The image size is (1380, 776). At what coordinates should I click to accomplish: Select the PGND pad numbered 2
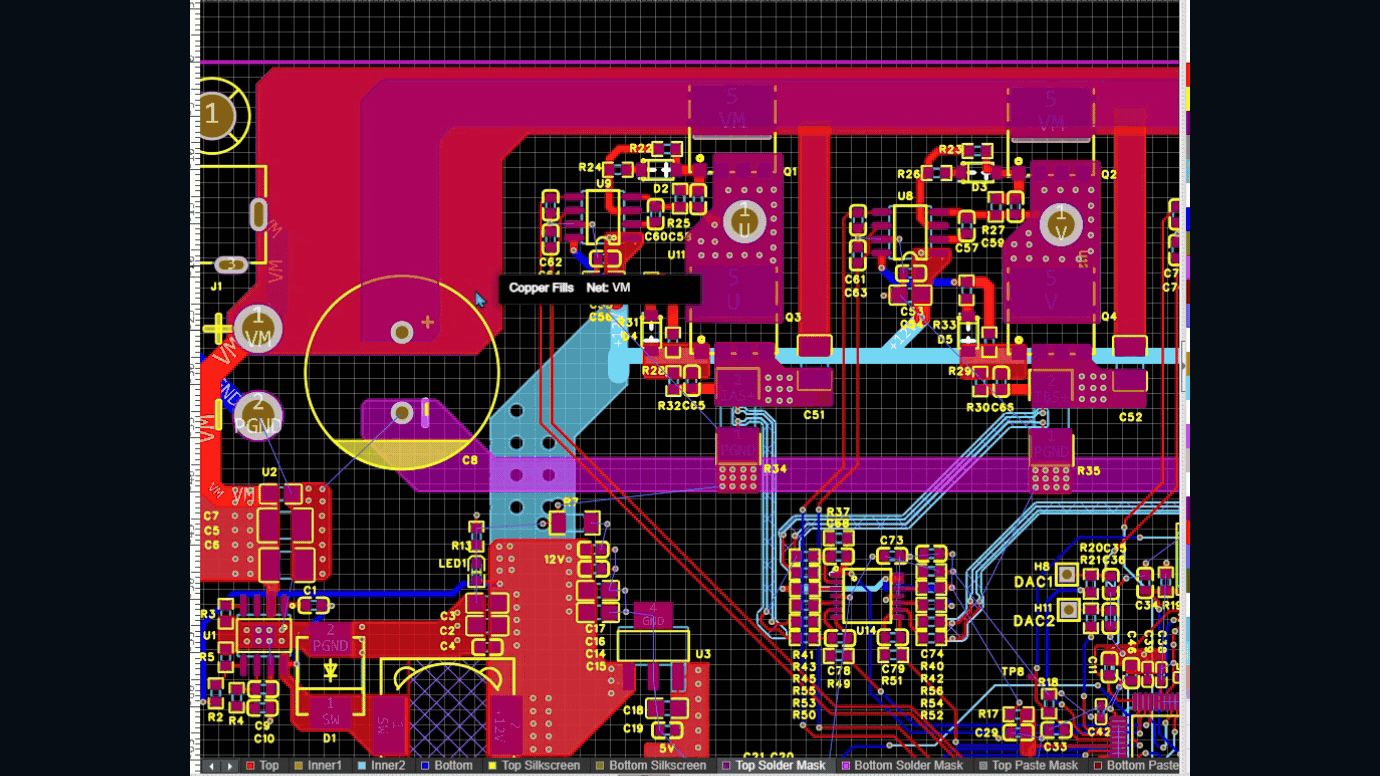(258, 414)
